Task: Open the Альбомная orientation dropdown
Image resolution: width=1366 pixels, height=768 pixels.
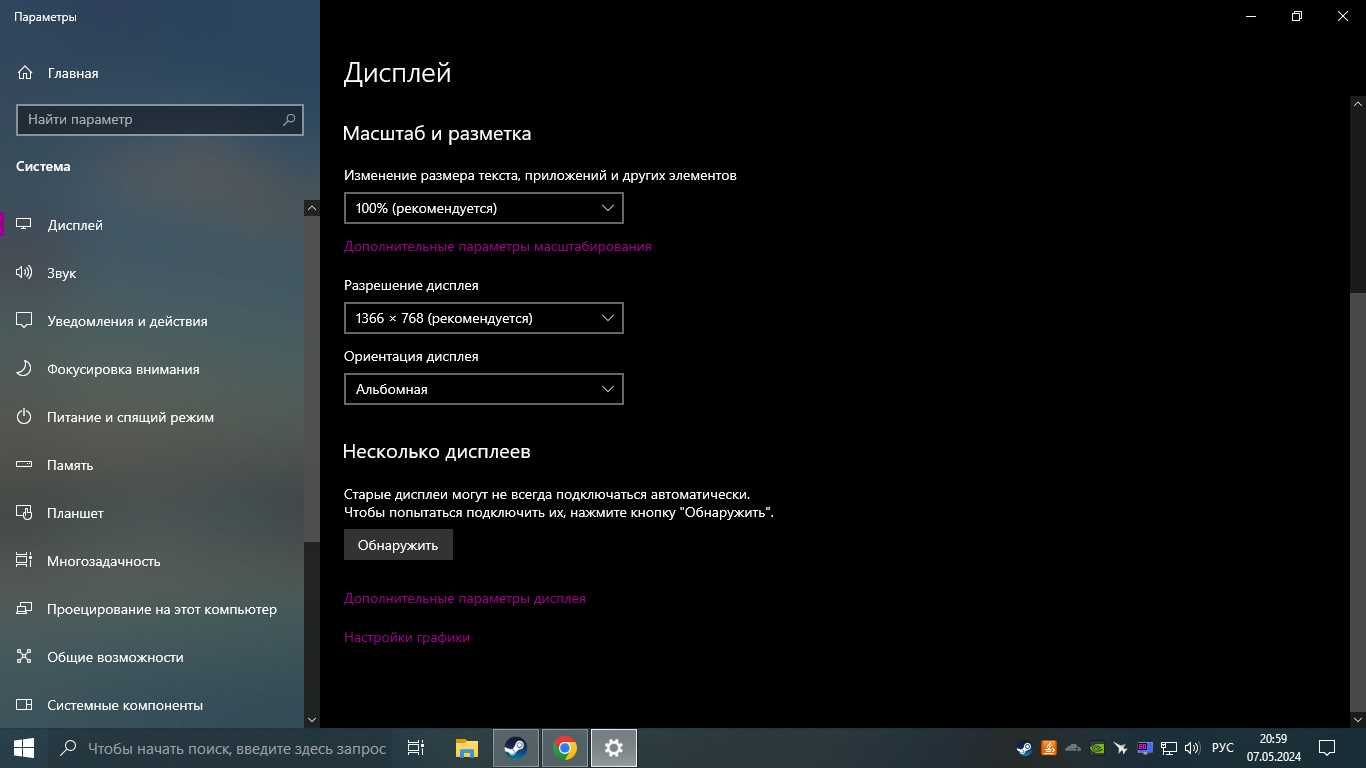Action: pos(483,389)
